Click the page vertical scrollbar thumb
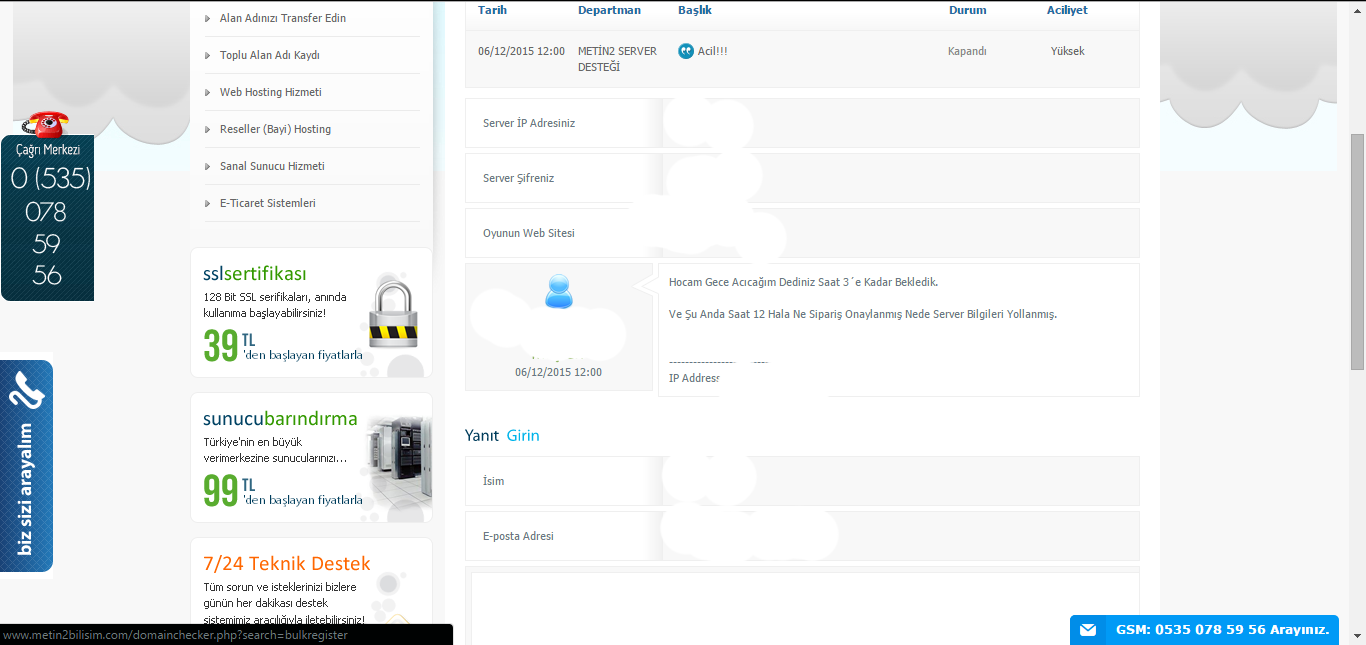 pyautogui.click(x=1357, y=252)
